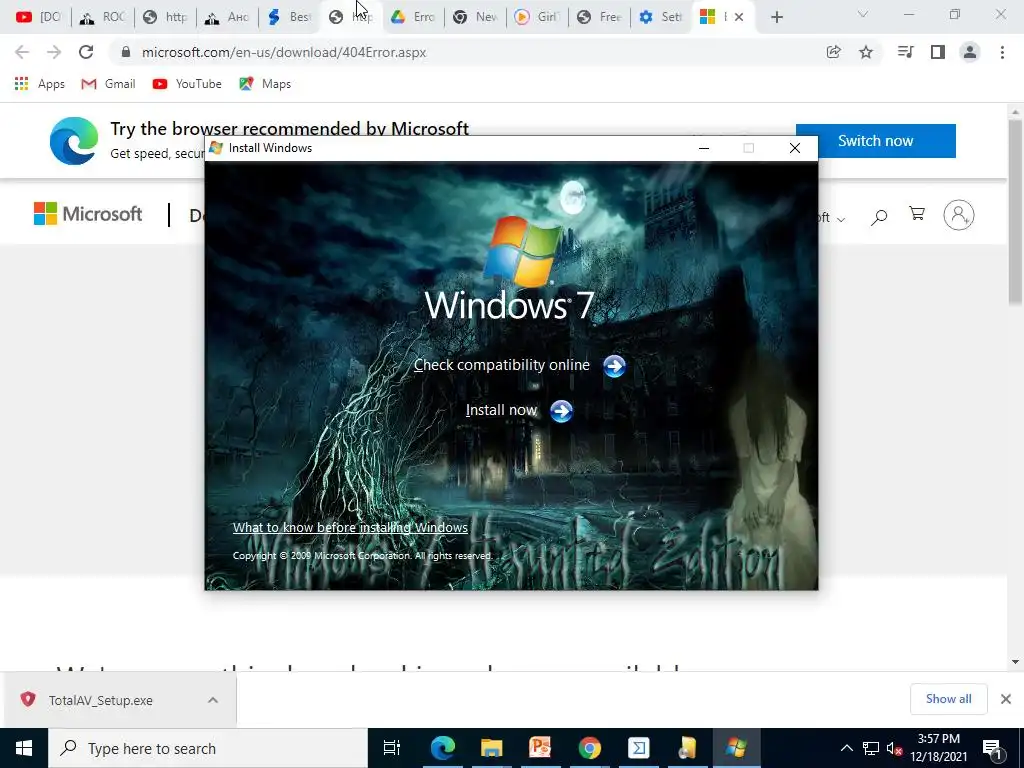Bookmark this page with the star icon
The width and height of the screenshot is (1024, 768).
(866, 52)
